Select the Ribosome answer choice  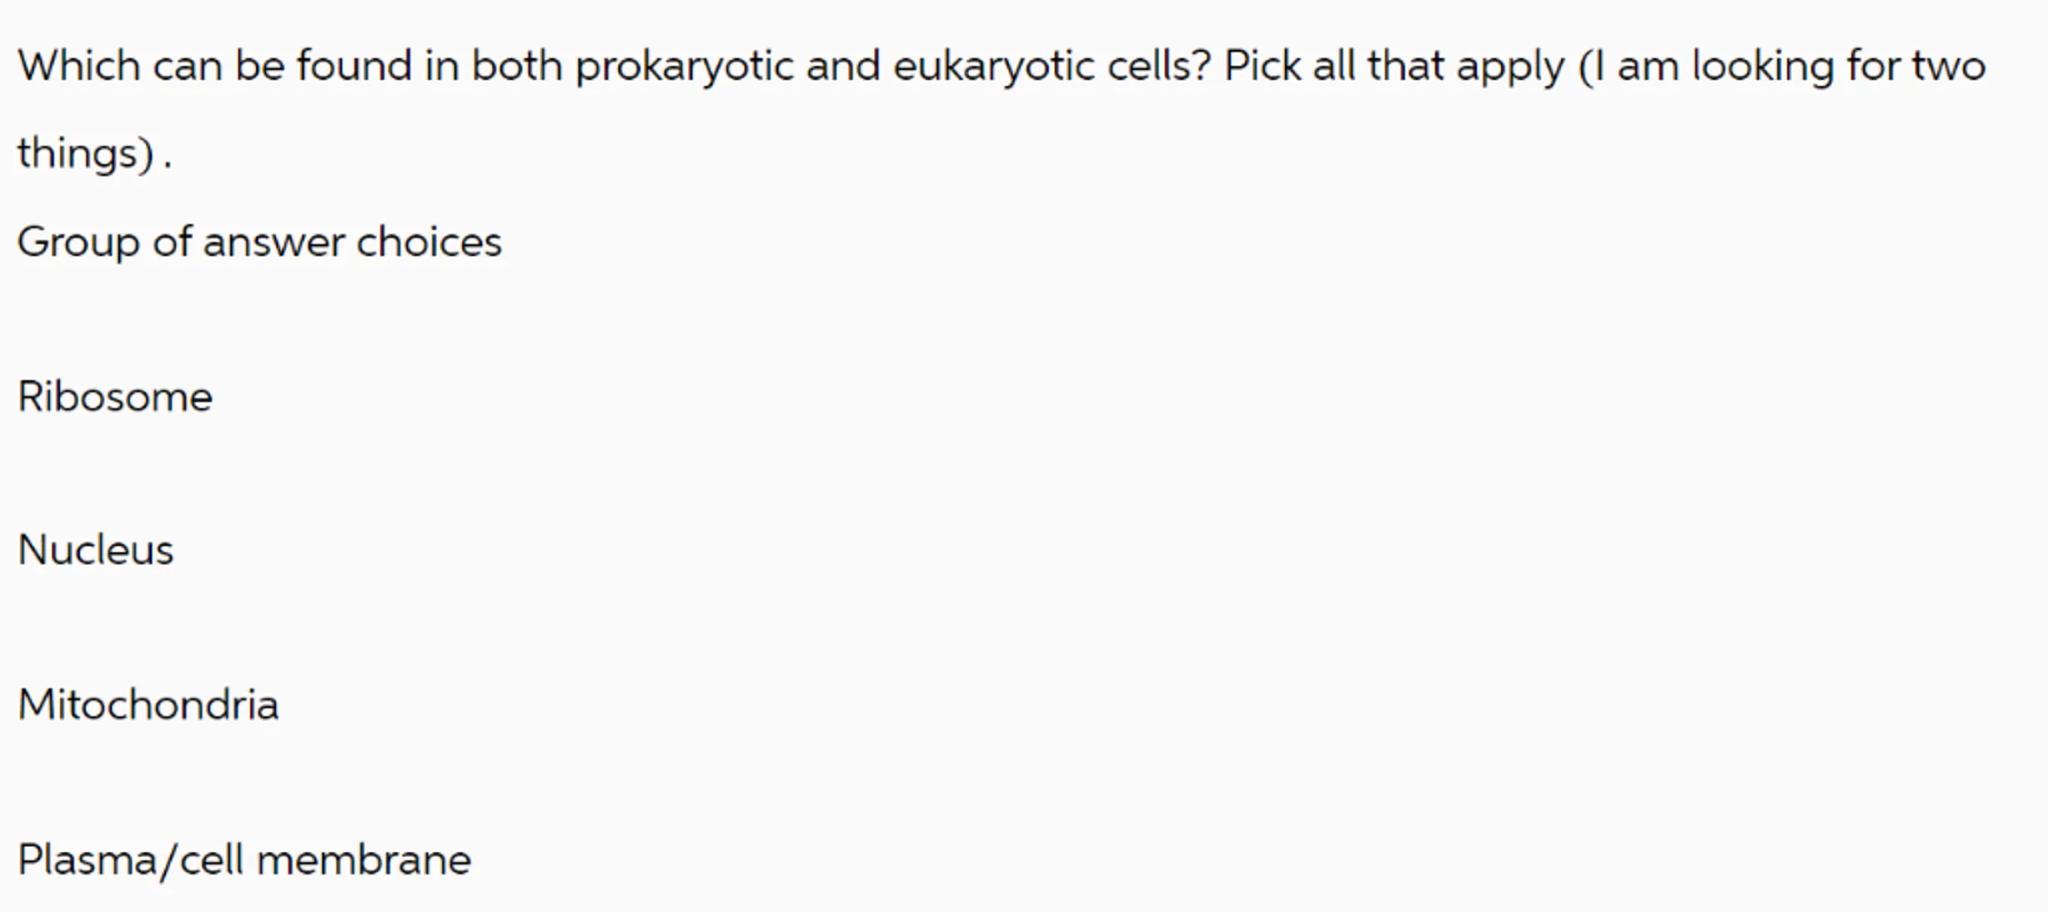pyautogui.click(x=115, y=397)
